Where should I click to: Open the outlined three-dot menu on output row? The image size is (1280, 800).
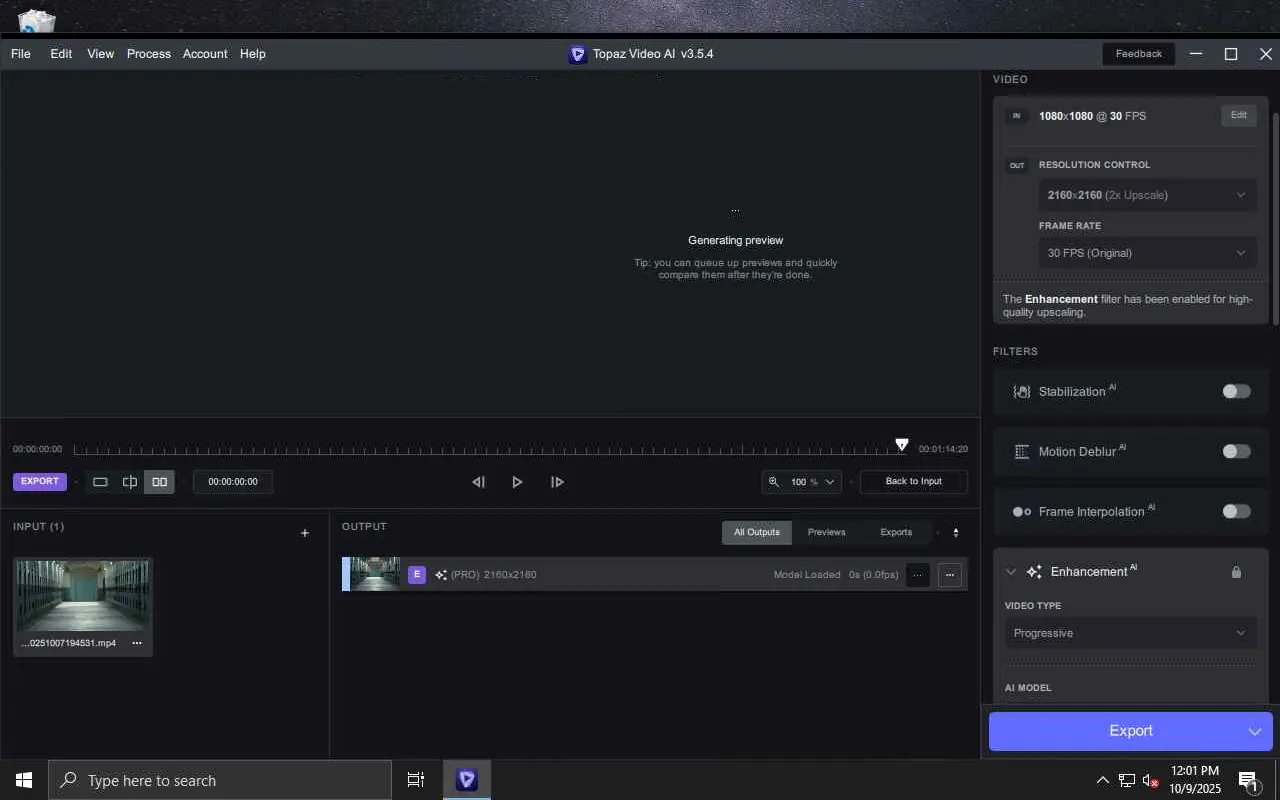tap(950, 575)
